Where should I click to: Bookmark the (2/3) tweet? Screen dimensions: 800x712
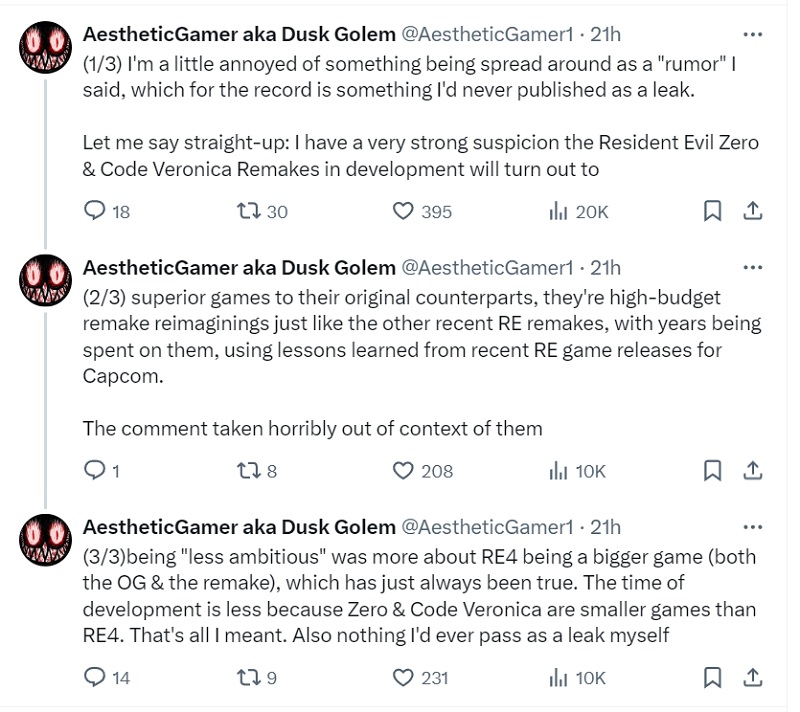tap(712, 470)
